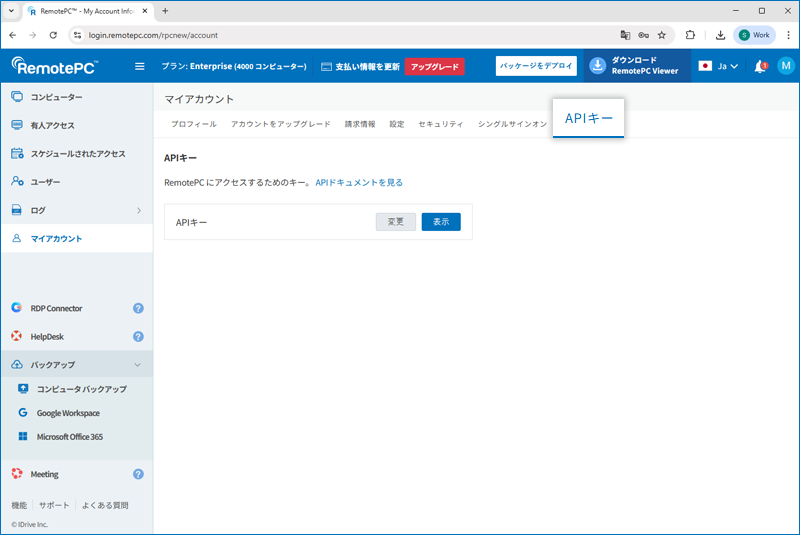Click the red アップグレード button
Image resolution: width=800 pixels, height=535 pixels.
tap(435, 66)
